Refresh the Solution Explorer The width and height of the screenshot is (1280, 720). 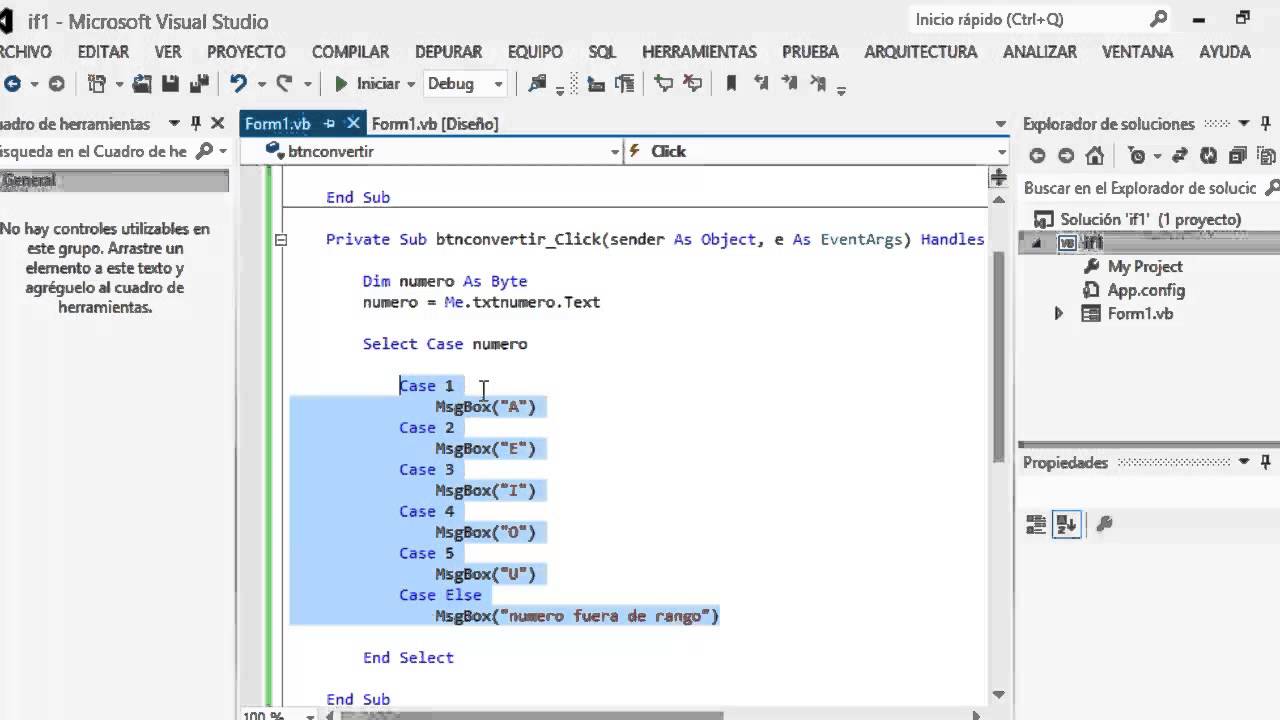tap(1209, 155)
